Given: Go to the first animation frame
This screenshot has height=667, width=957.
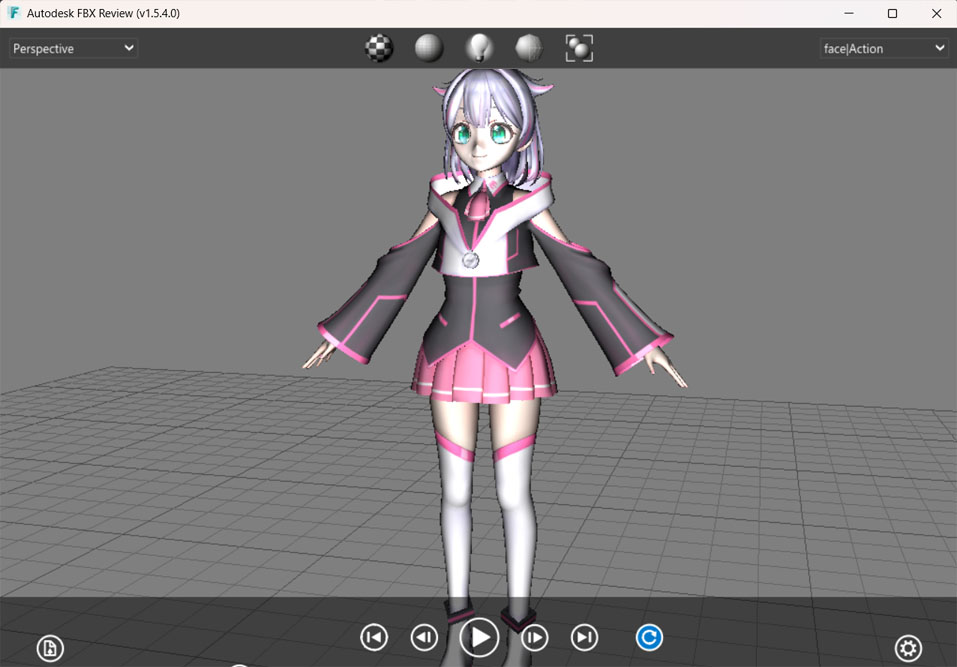Looking at the screenshot, I should point(374,638).
